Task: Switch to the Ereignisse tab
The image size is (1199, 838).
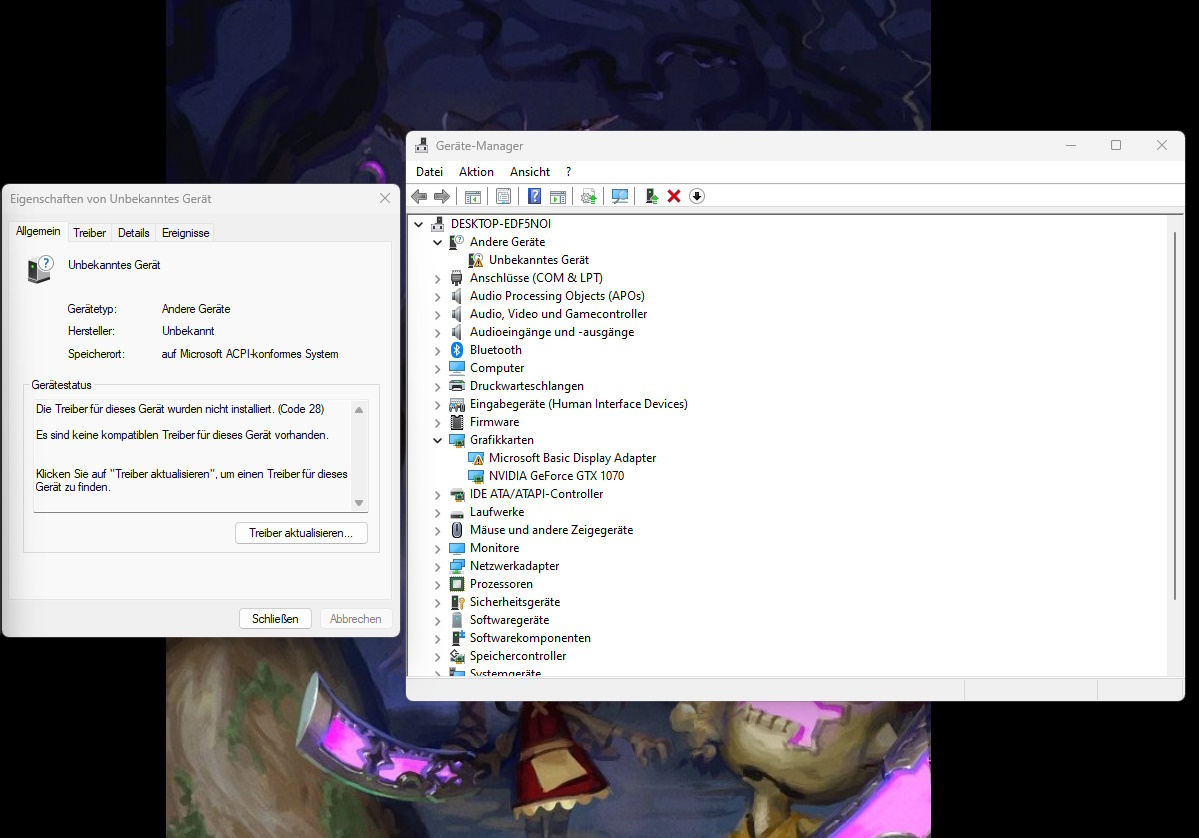Action: [185, 233]
